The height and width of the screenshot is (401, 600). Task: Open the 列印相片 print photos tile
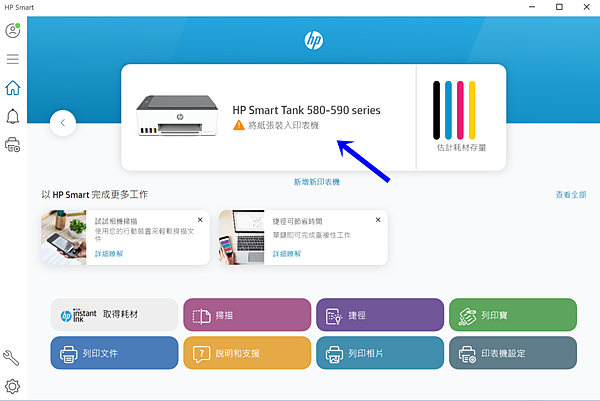(380, 353)
